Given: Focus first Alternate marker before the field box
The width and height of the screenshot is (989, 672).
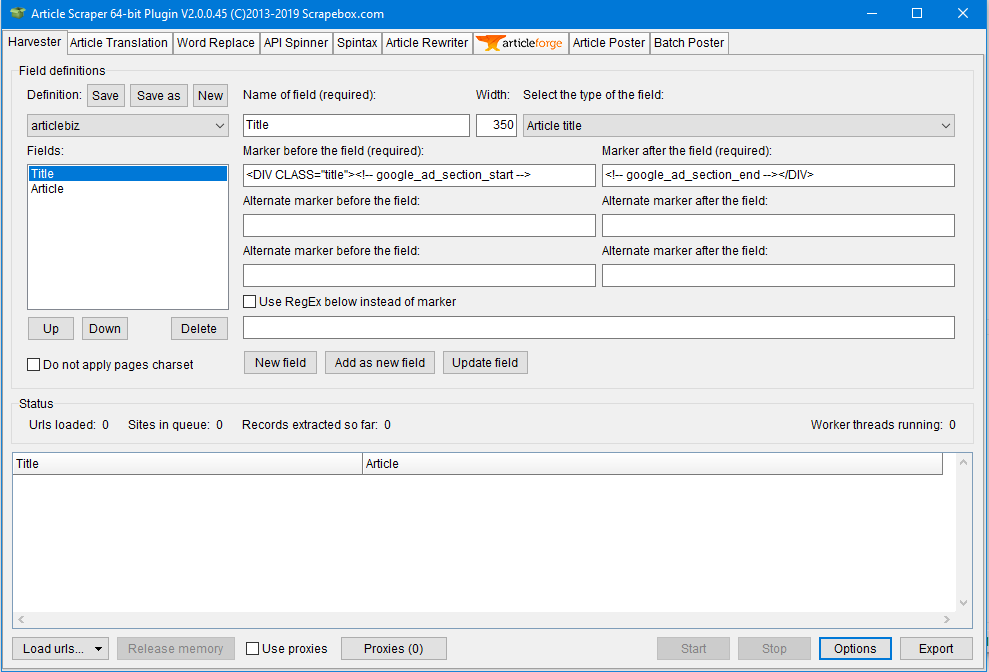Looking at the screenshot, I should click(419, 225).
